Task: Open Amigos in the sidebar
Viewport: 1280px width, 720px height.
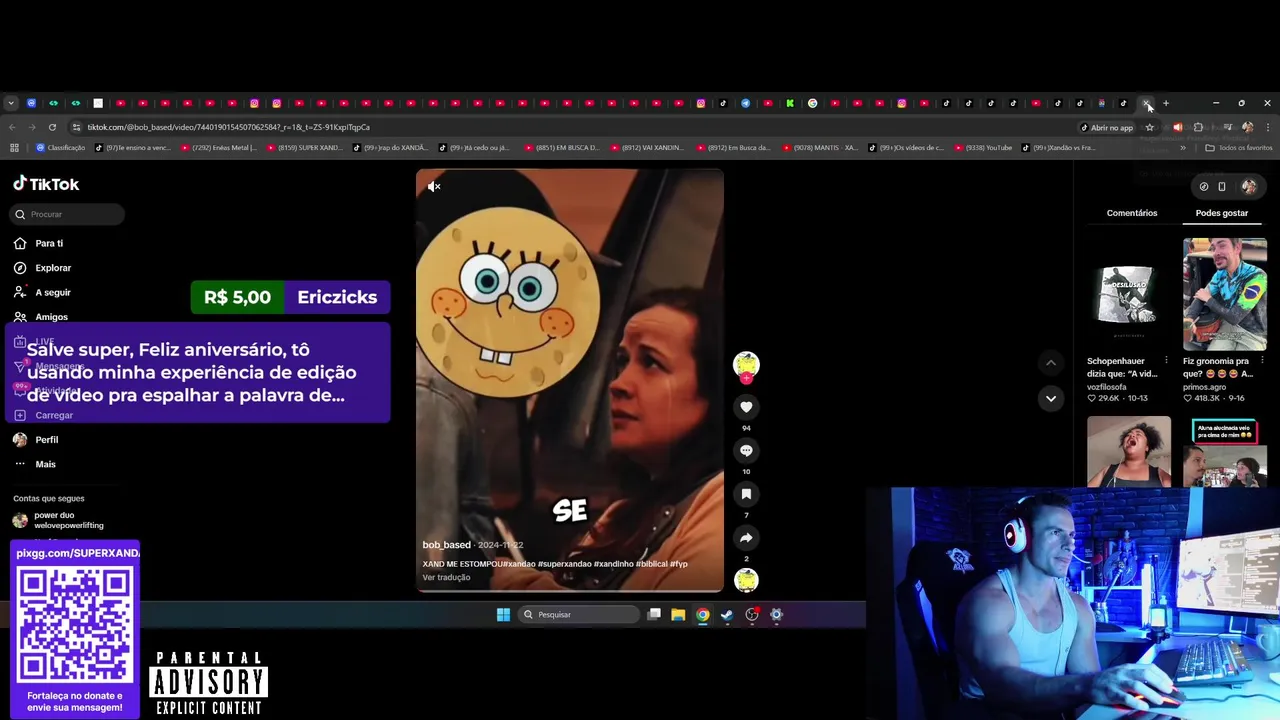Action: (x=40, y=317)
